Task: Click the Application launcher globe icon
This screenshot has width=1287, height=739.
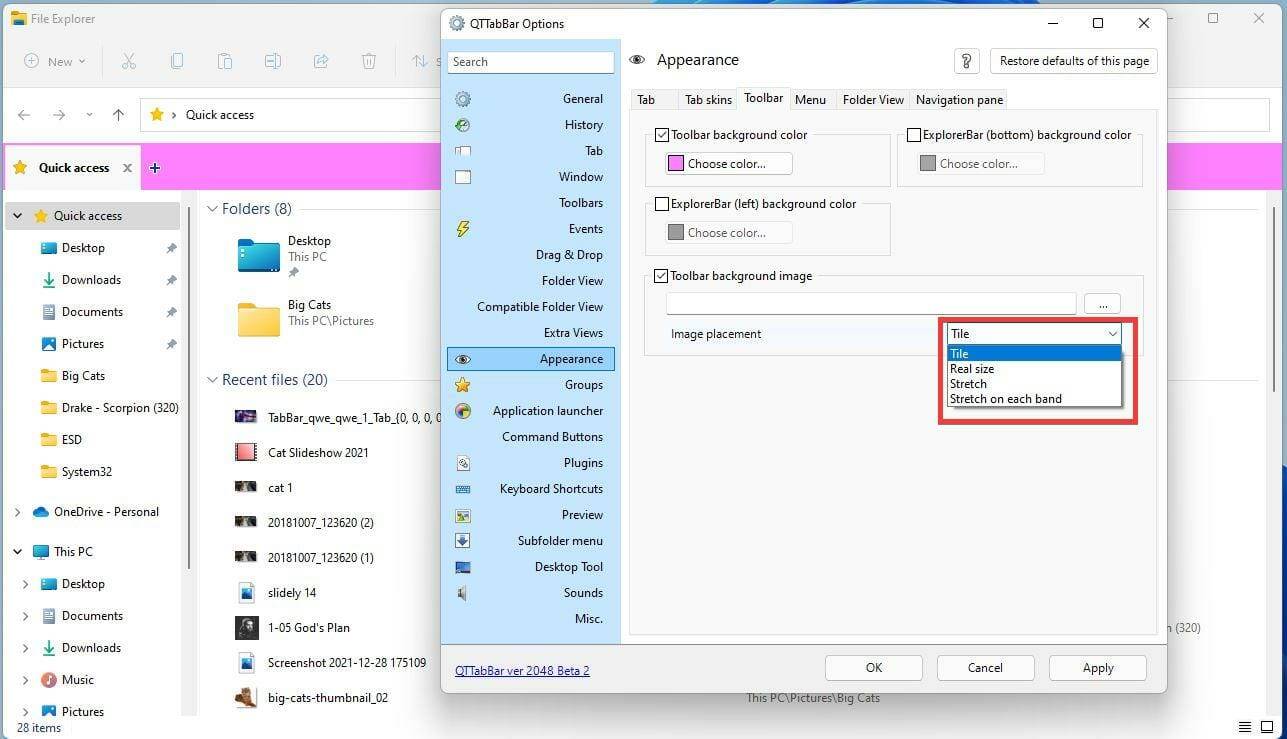Action: tap(462, 410)
